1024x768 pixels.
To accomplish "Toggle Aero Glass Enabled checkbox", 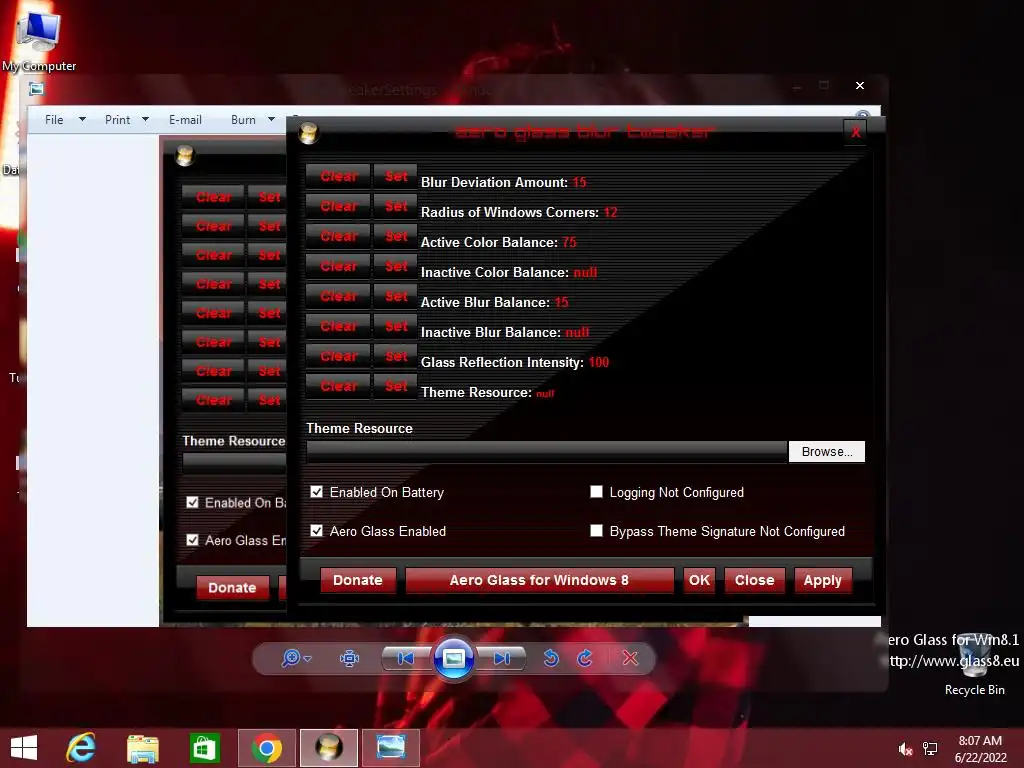I will [317, 530].
